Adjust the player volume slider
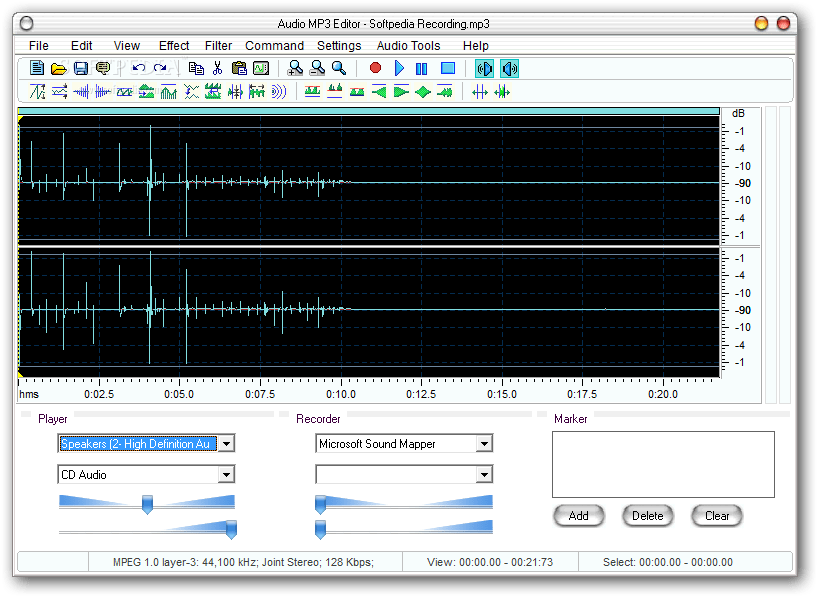 coord(146,505)
